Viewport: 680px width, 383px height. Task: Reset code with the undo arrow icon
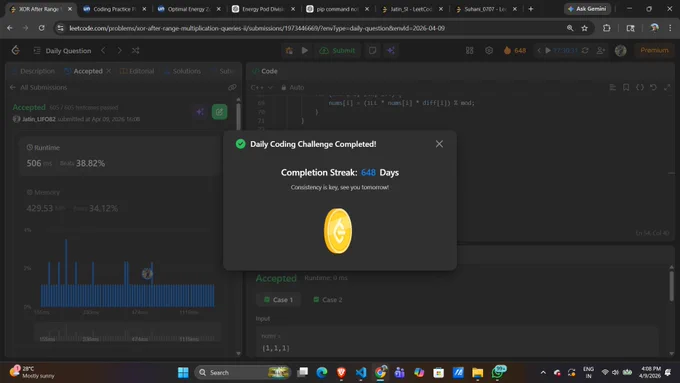coord(653,87)
